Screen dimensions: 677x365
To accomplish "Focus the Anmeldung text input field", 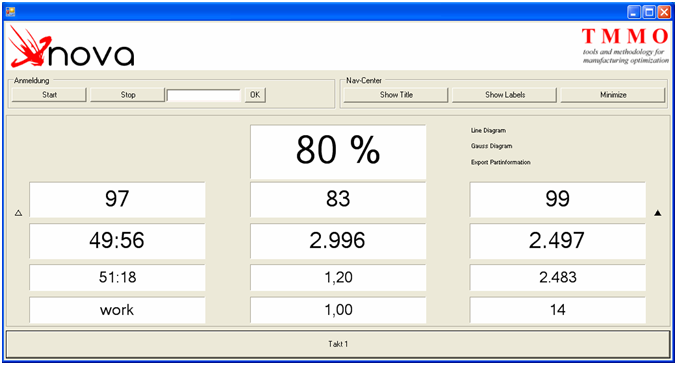I will coord(204,95).
